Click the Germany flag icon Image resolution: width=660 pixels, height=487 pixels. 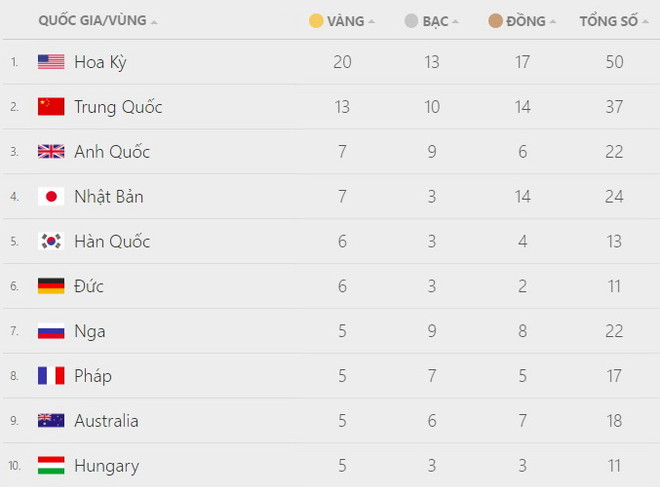click(x=51, y=286)
